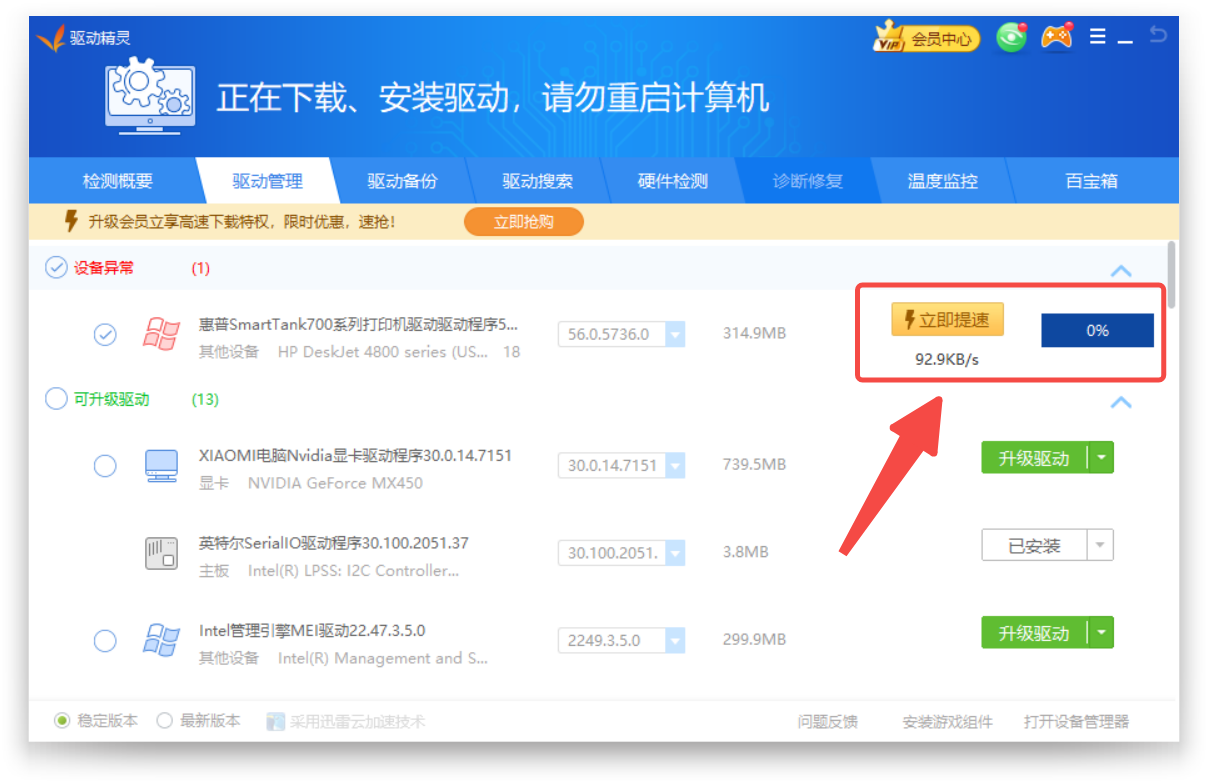Click the HP printer driver Windows icon

(x=160, y=333)
